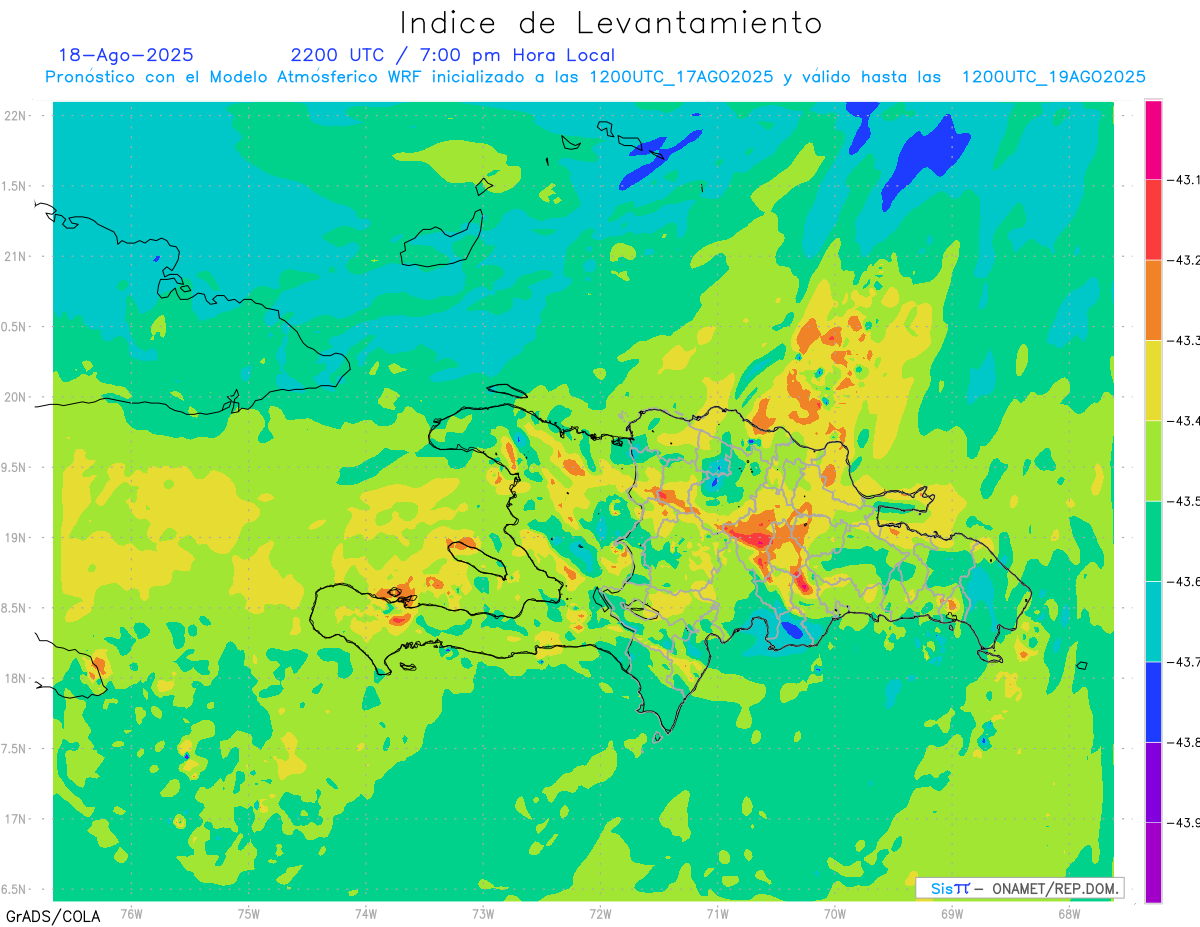Click the magenta swatch atop the color legend
The height and width of the screenshot is (927, 1200).
click(1153, 139)
